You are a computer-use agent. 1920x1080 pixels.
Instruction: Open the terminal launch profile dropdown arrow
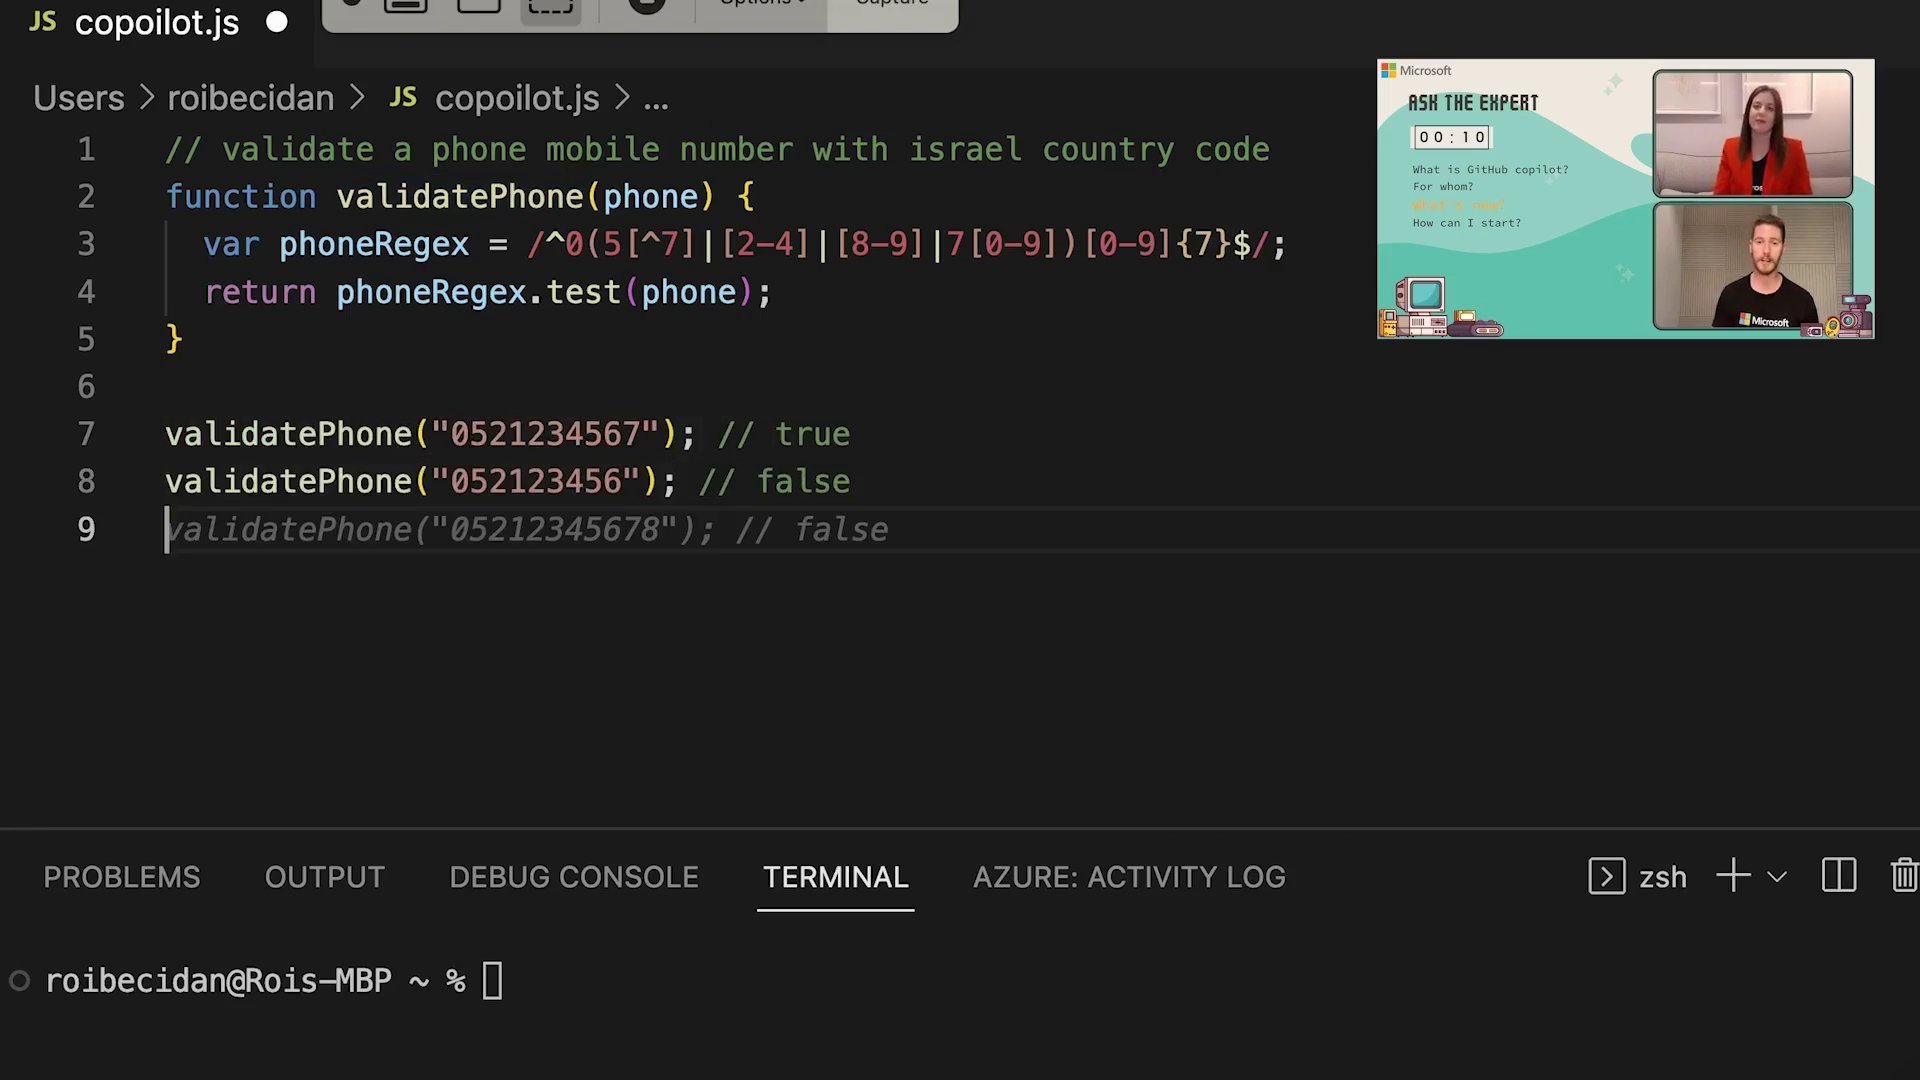[x=1777, y=877]
